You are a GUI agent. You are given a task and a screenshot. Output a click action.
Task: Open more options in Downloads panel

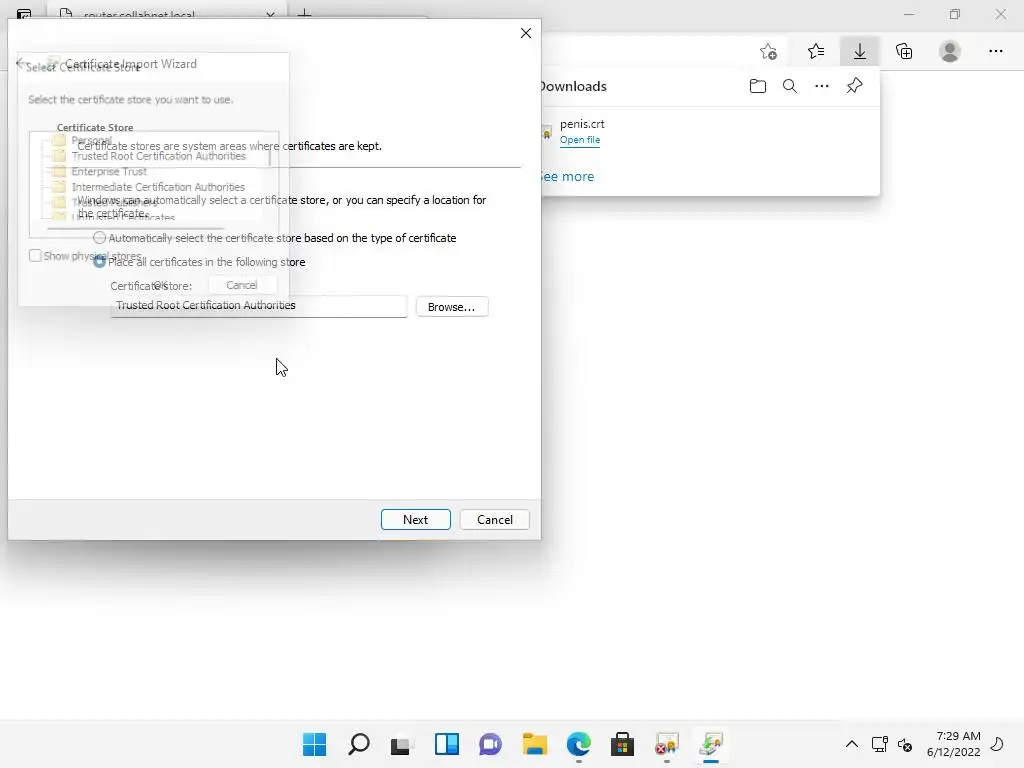click(822, 86)
